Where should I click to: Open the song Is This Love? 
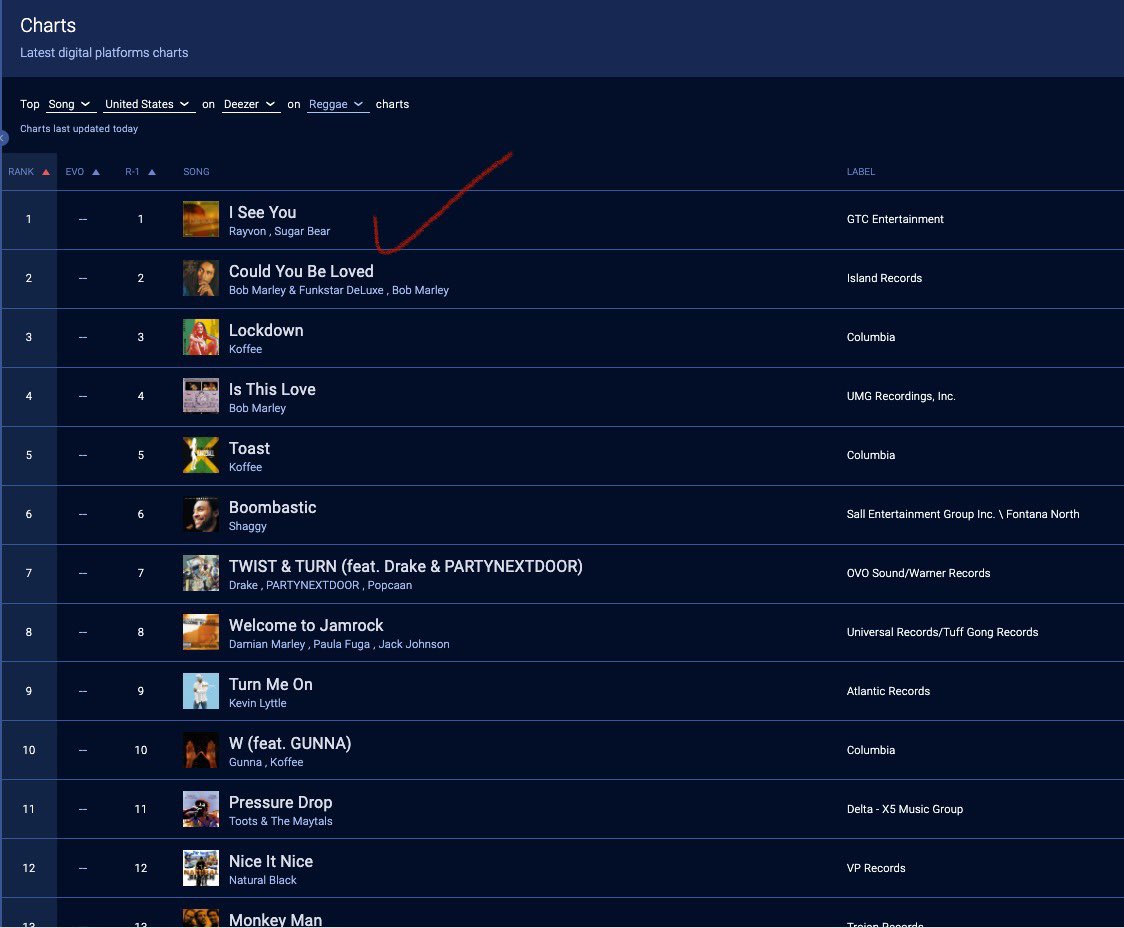click(x=272, y=389)
